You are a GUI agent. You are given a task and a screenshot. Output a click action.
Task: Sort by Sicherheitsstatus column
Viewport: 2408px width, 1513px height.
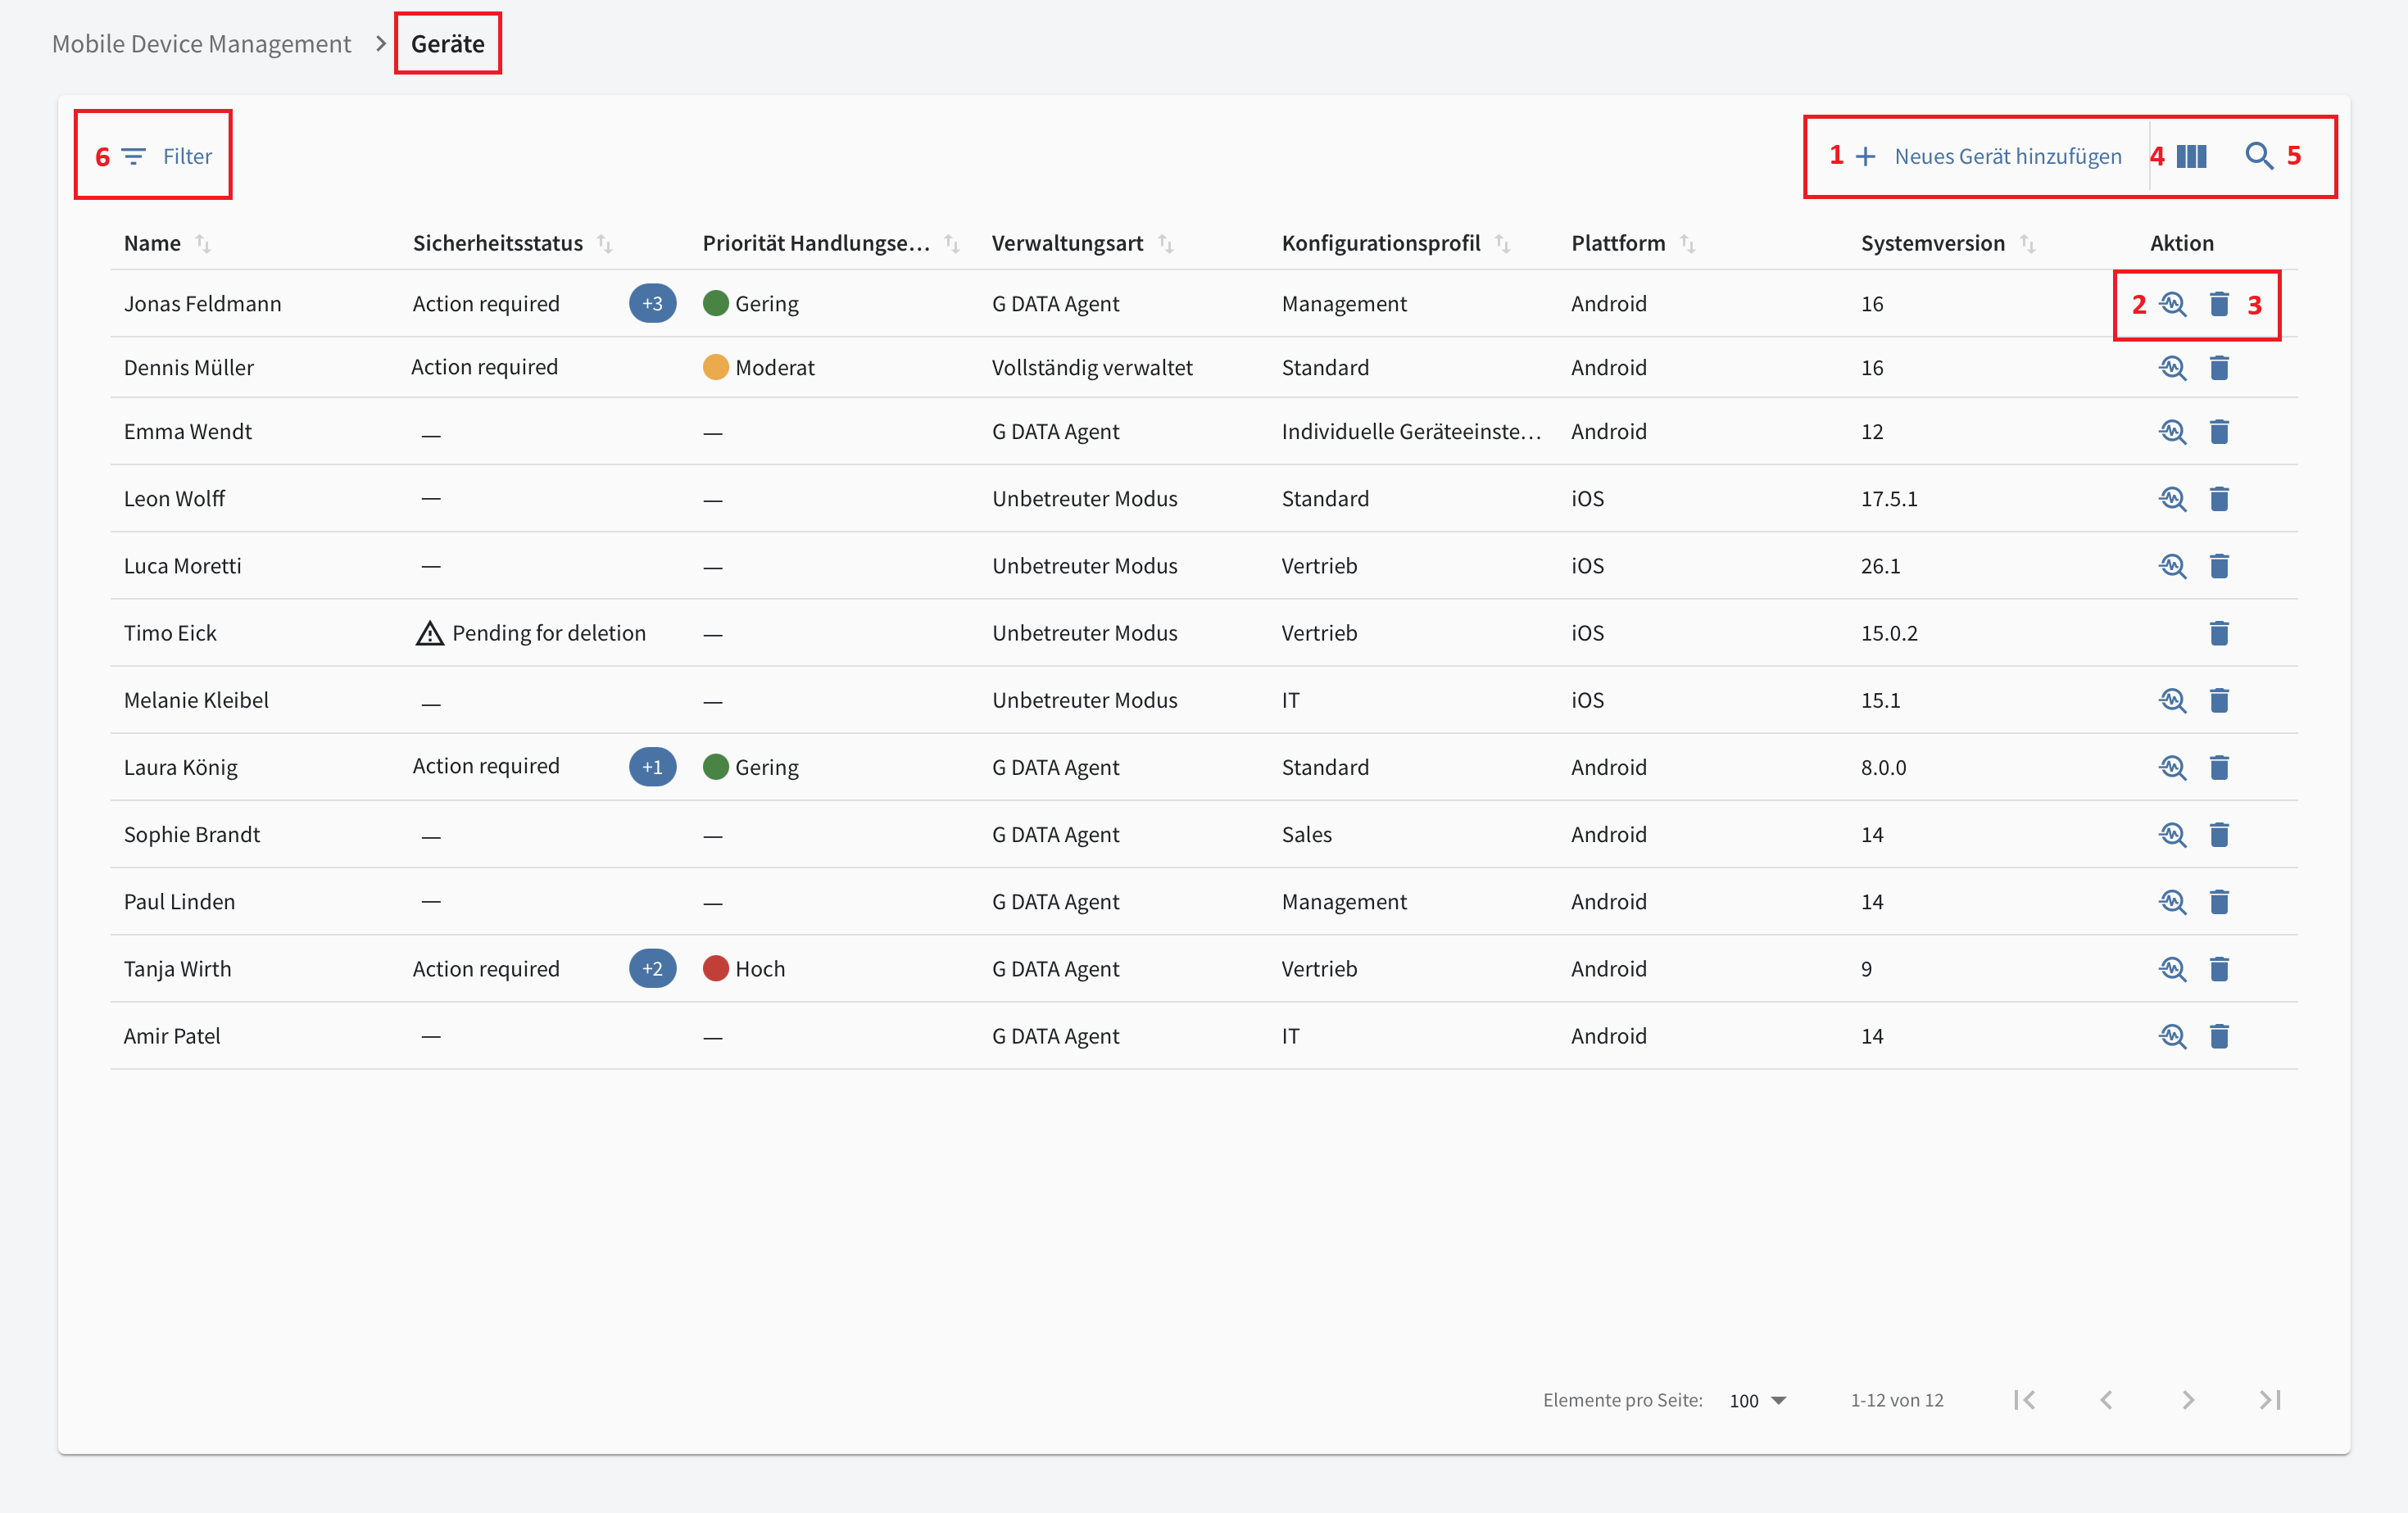click(605, 243)
